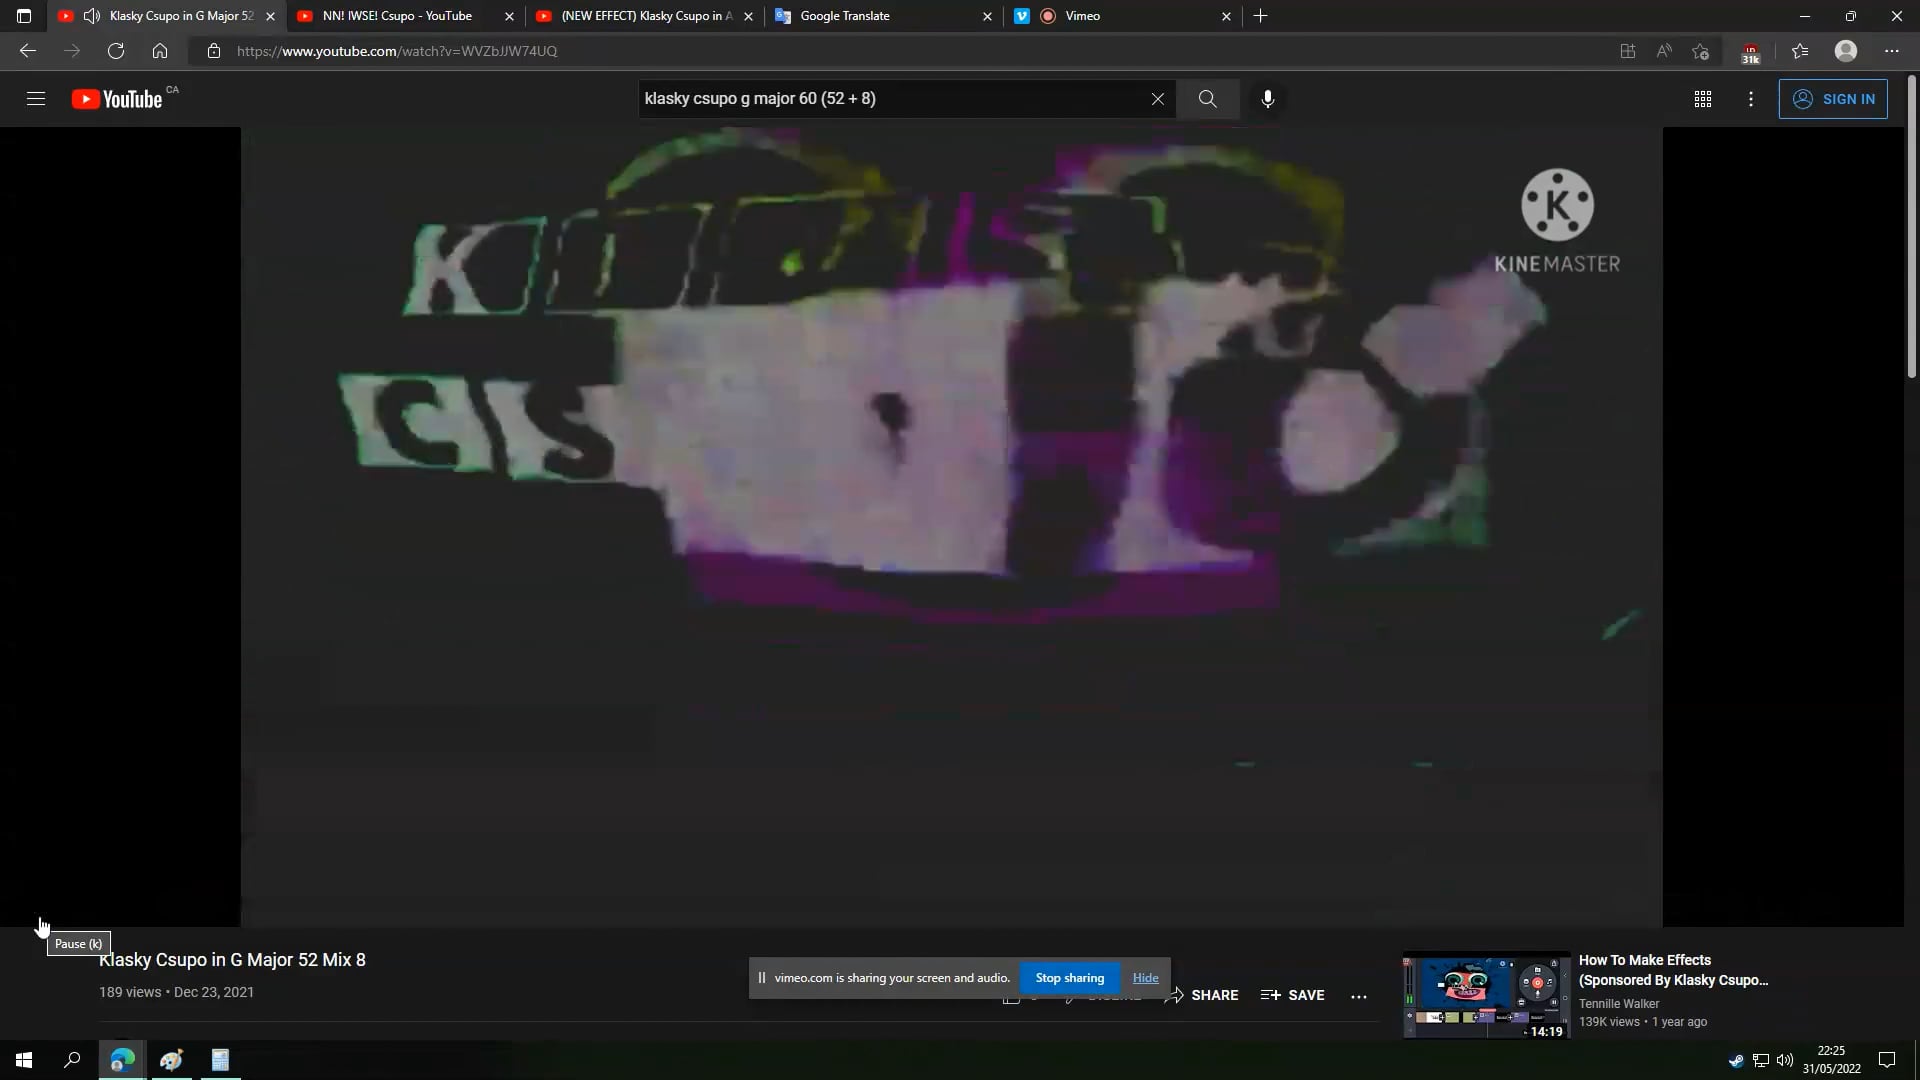Switch to the Vimeo tab

tap(1083, 16)
